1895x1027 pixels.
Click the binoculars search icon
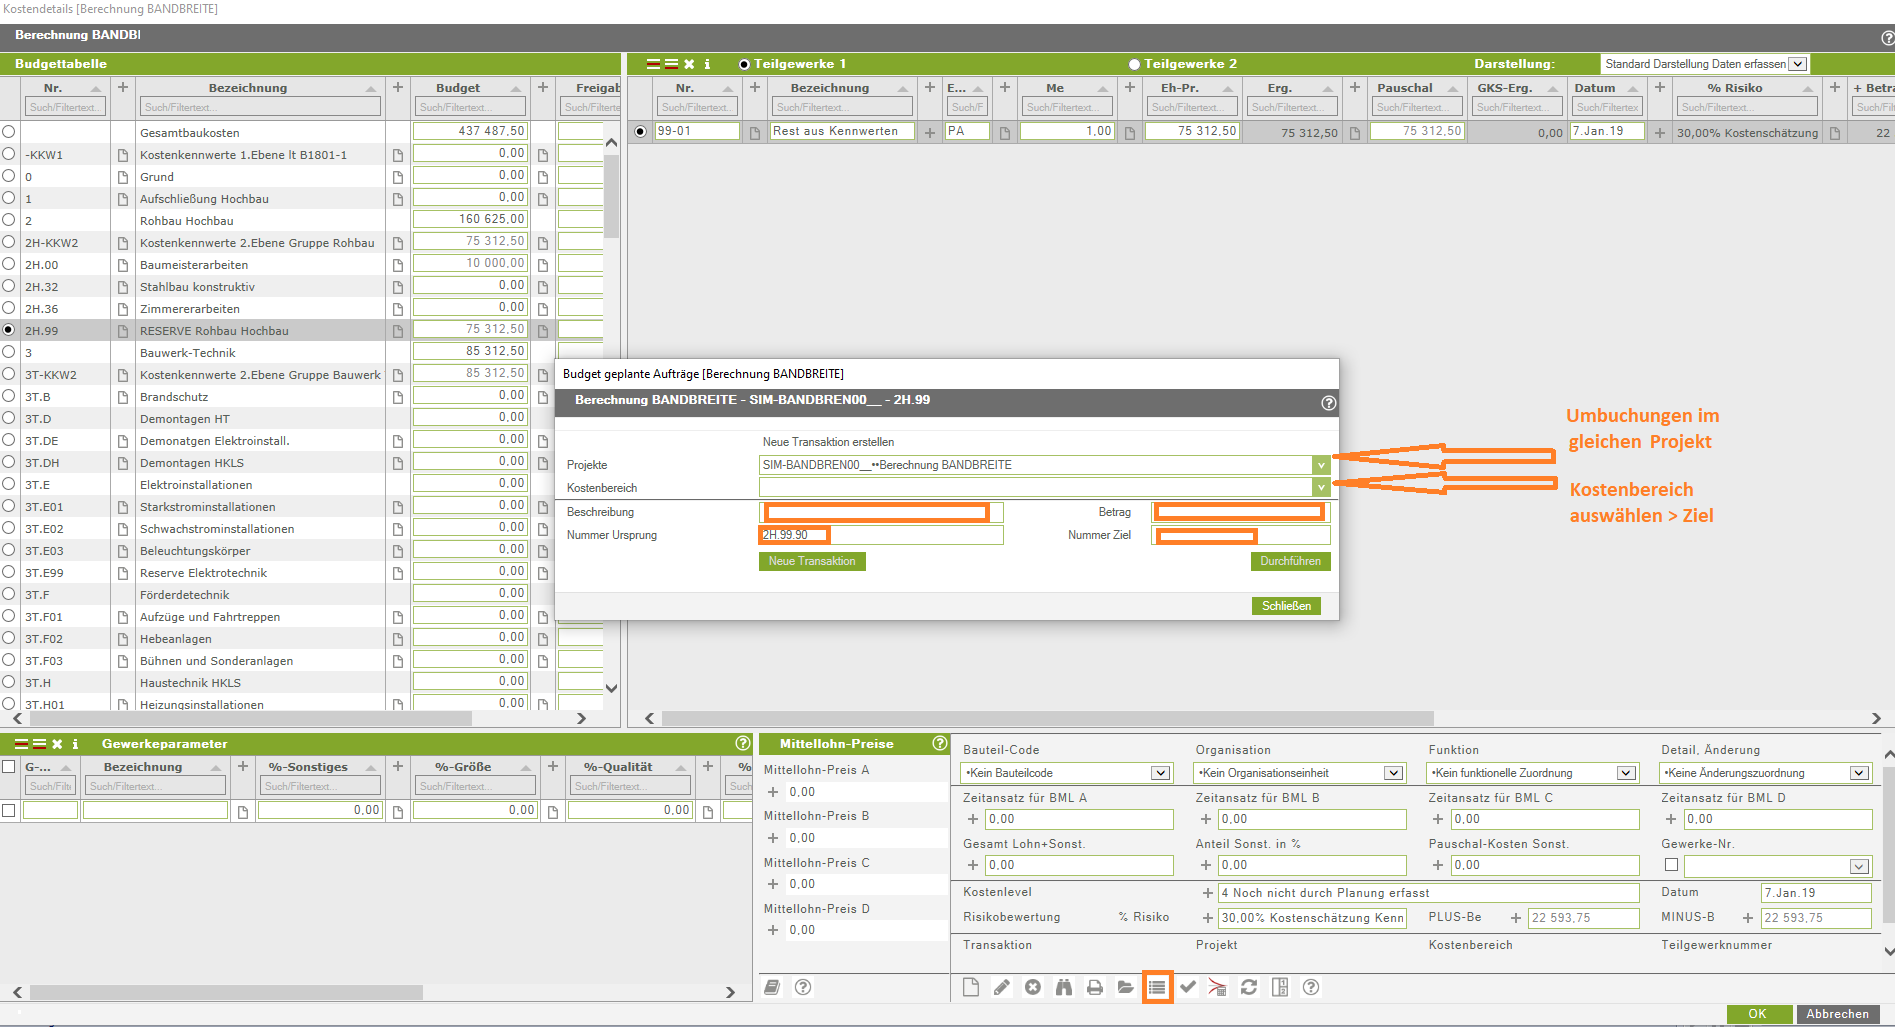point(1064,987)
